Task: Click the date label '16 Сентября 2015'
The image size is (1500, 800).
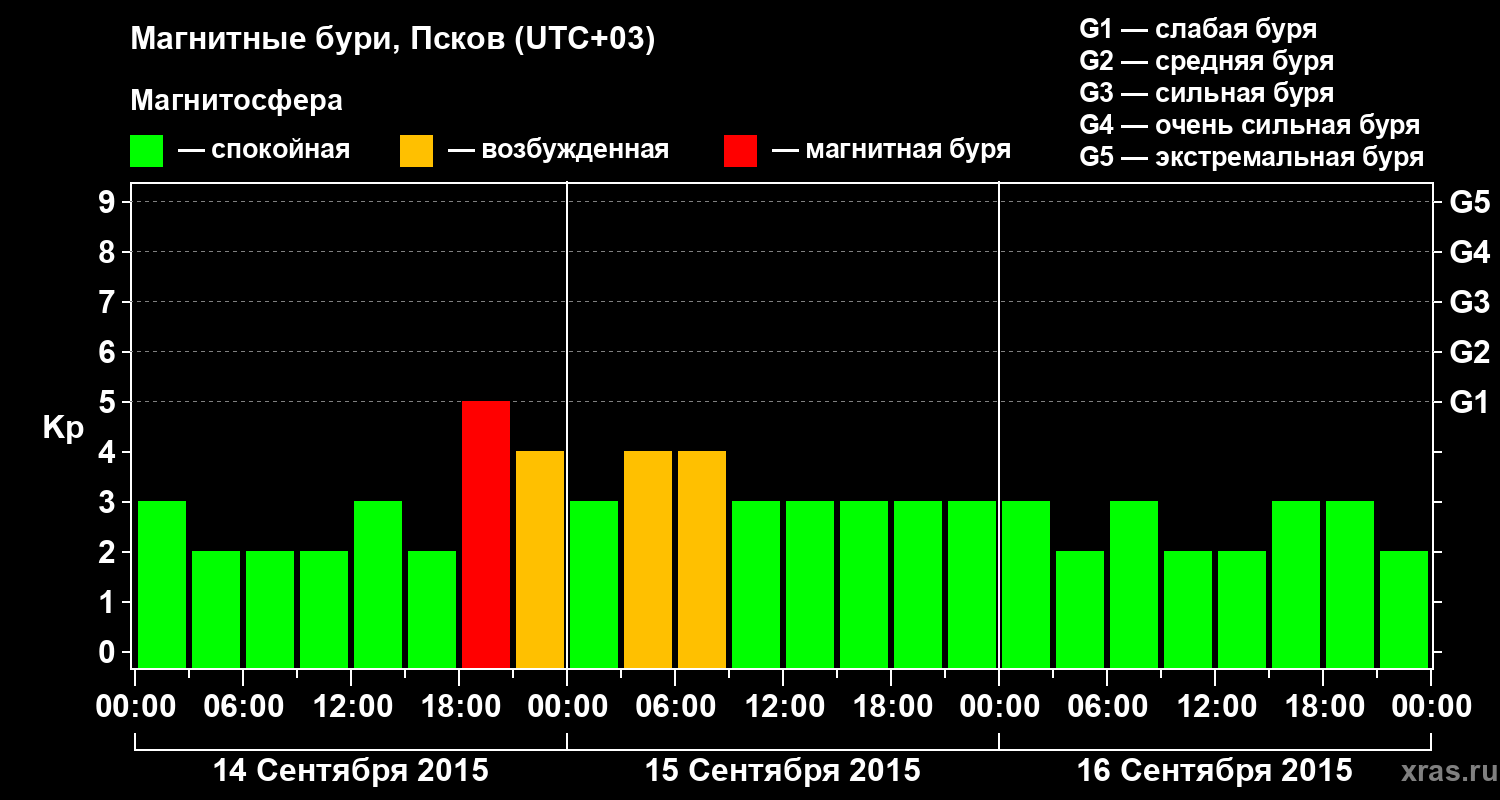Action: point(1215,770)
